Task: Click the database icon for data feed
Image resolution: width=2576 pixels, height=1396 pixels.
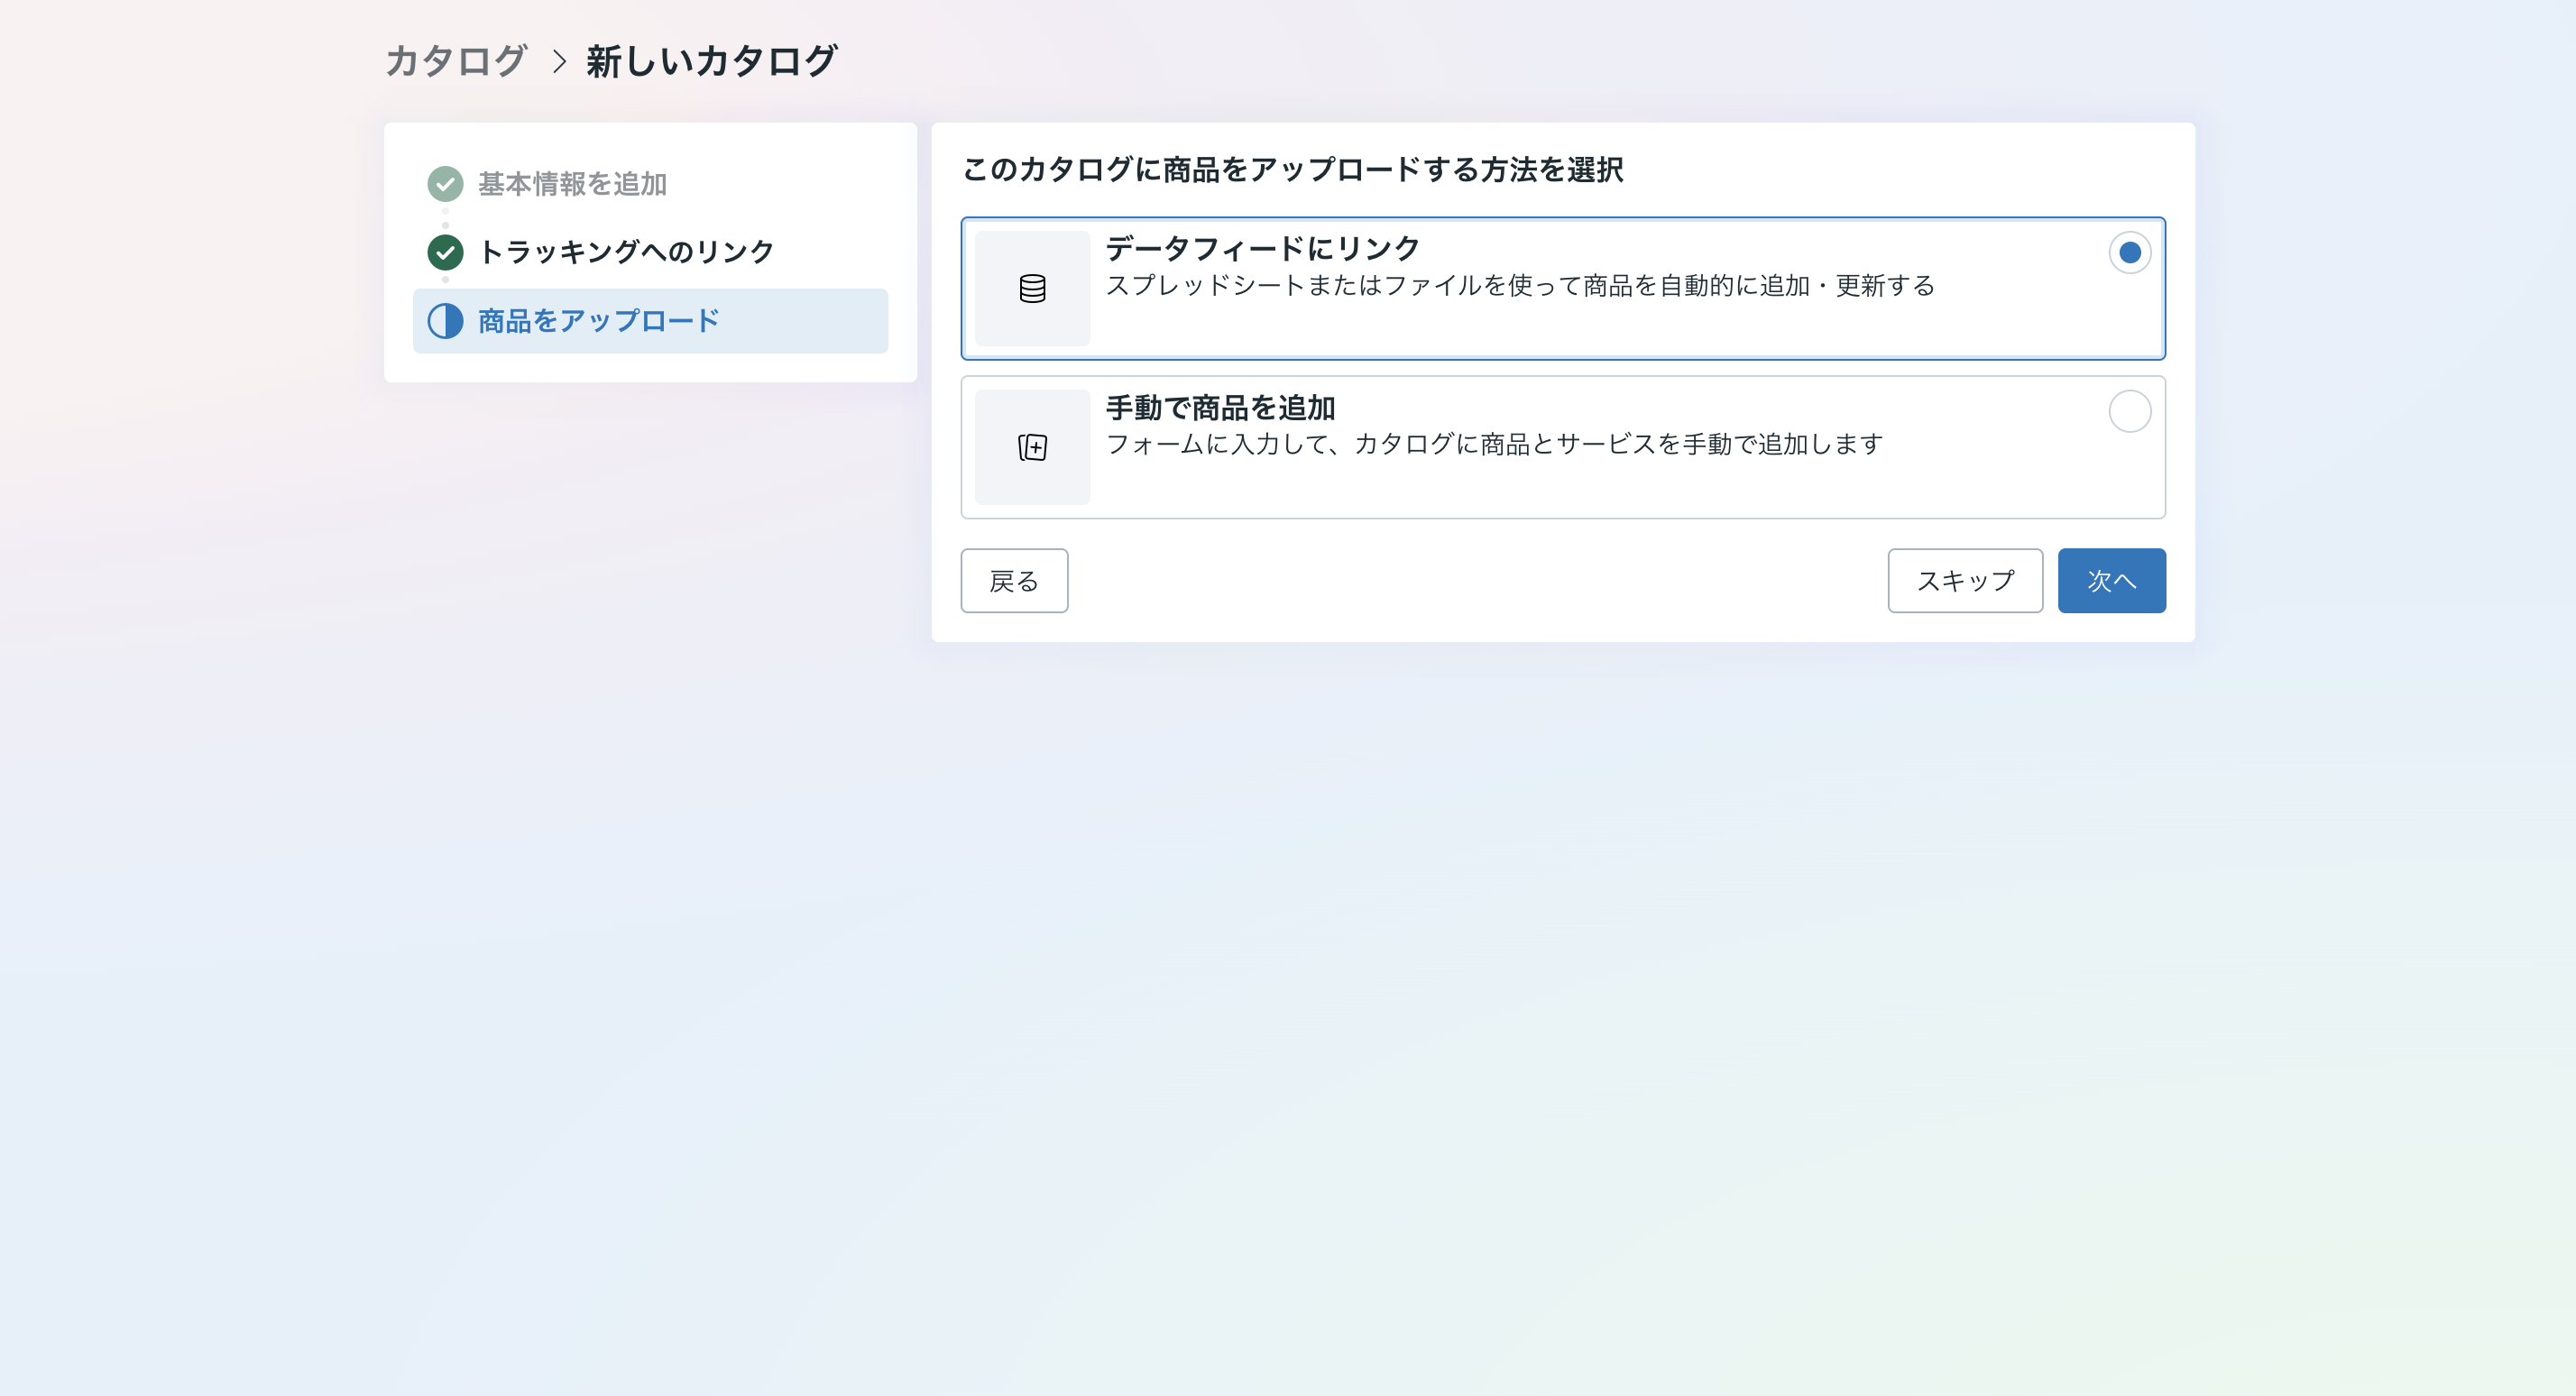Action: pos(1032,288)
